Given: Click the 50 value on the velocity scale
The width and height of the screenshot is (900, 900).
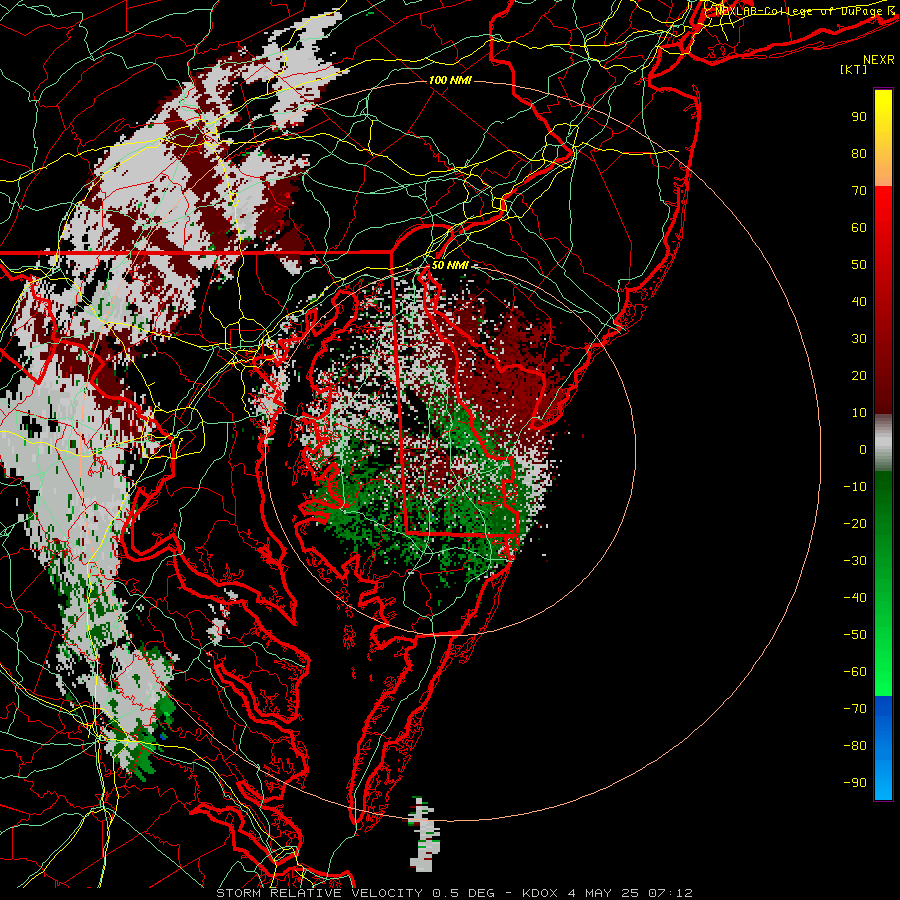Looking at the screenshot, I should click(859, 265).
